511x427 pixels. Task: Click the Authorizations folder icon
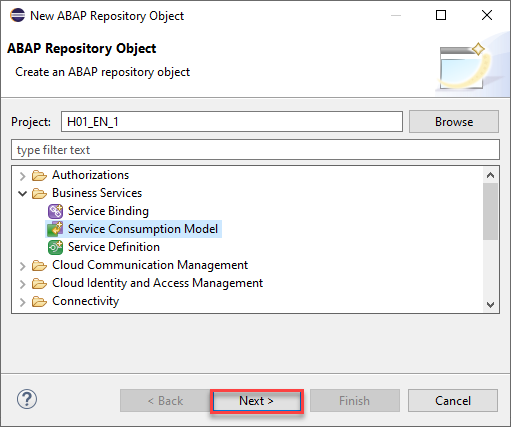pos(39,175)
